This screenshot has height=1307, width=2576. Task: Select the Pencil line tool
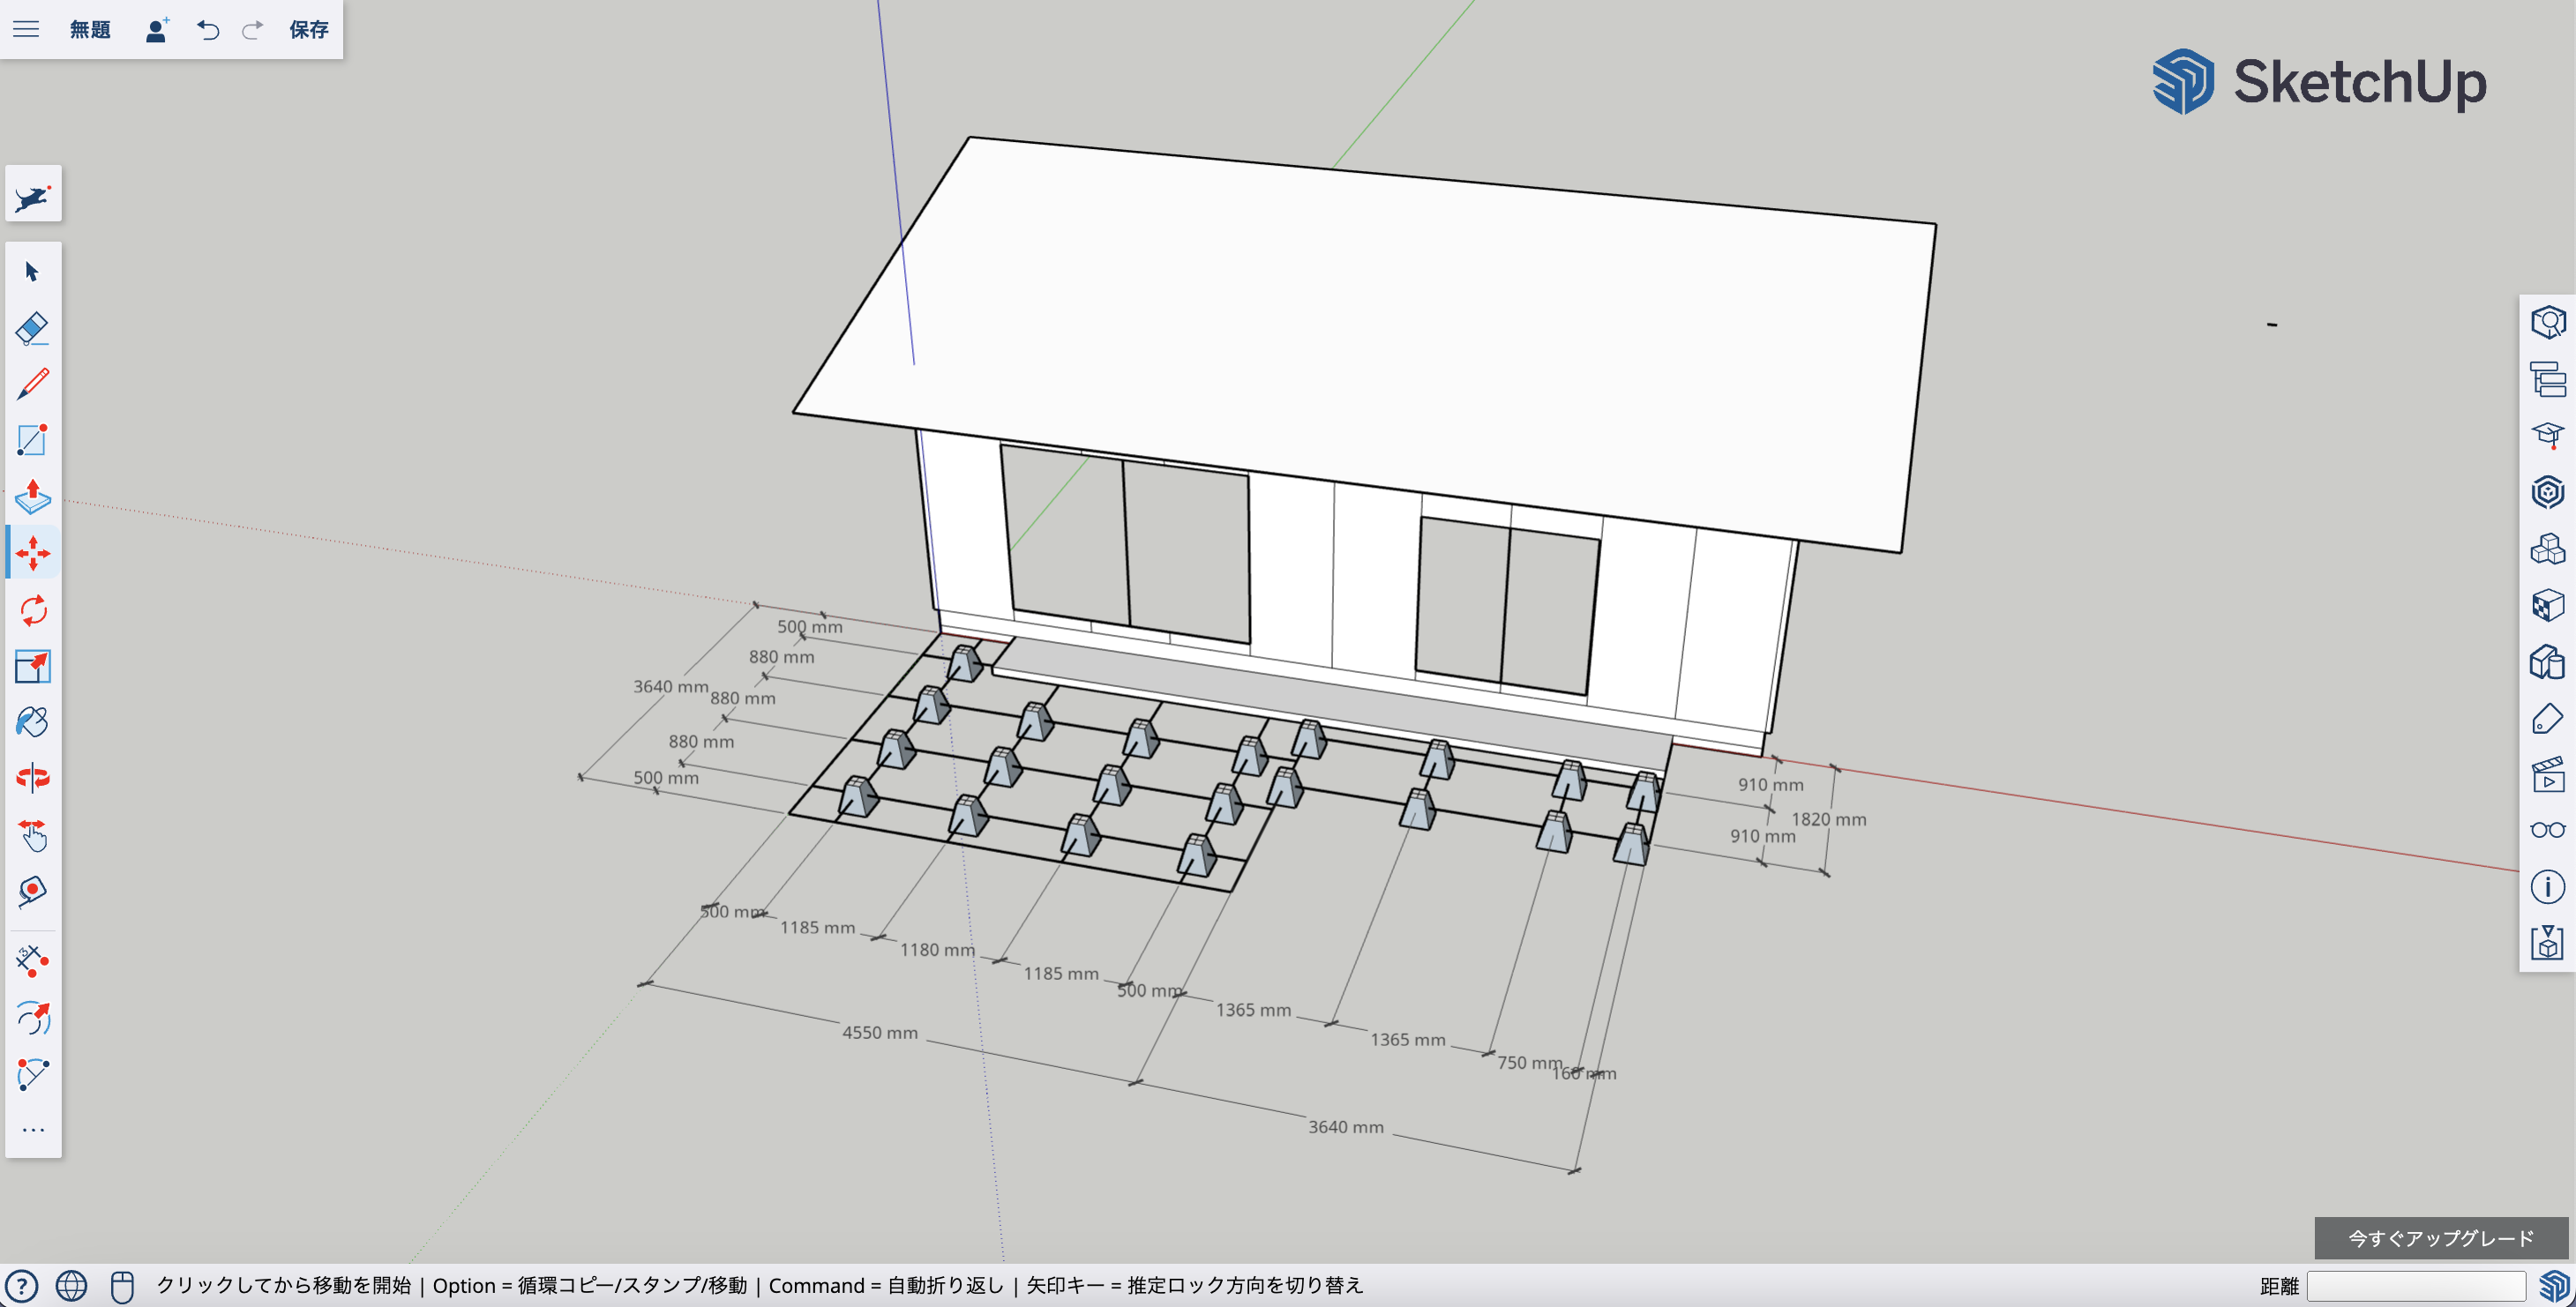[32, 384]
